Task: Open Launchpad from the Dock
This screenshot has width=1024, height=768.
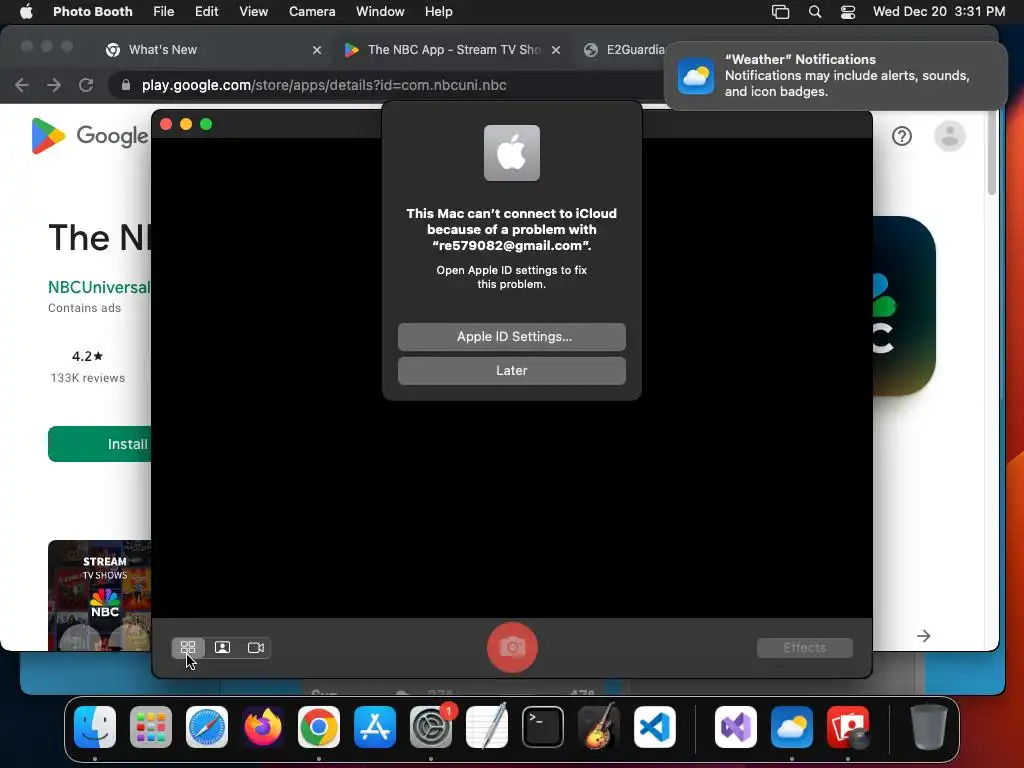Action: 151,727
